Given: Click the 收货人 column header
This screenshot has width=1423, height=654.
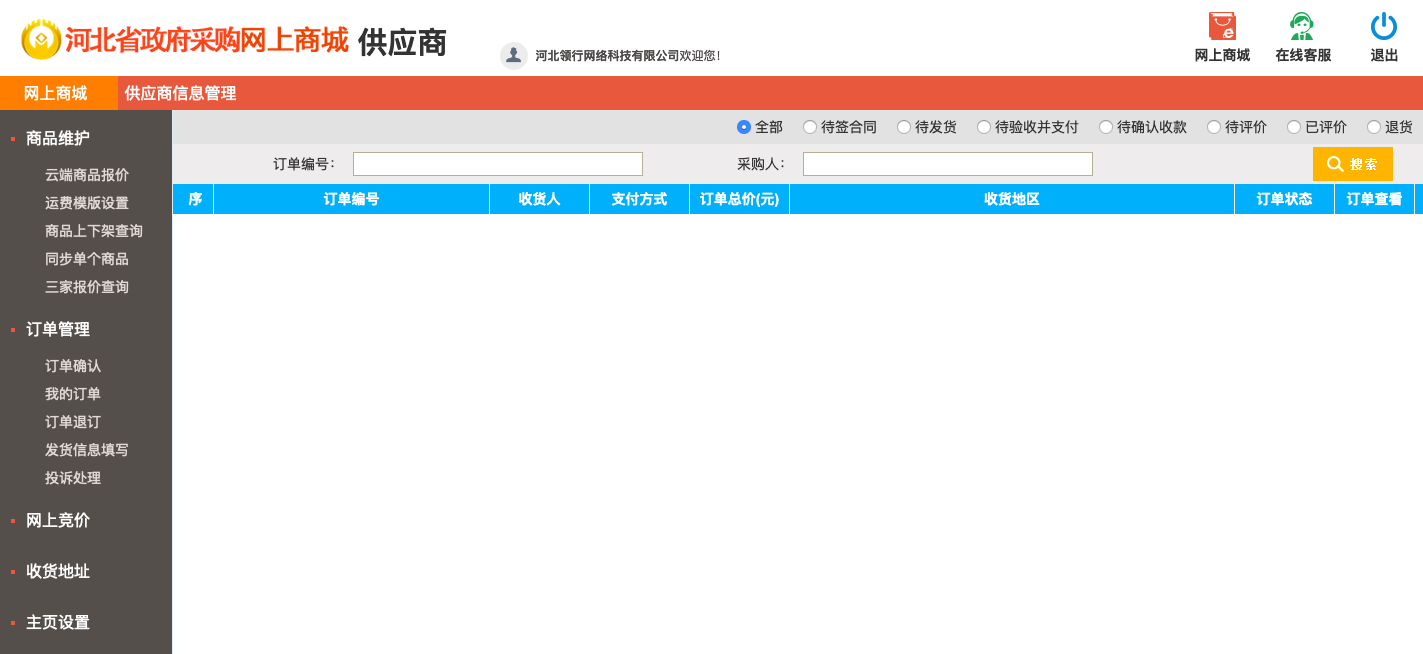Looking at the screenshot, I should click(539, 199).
